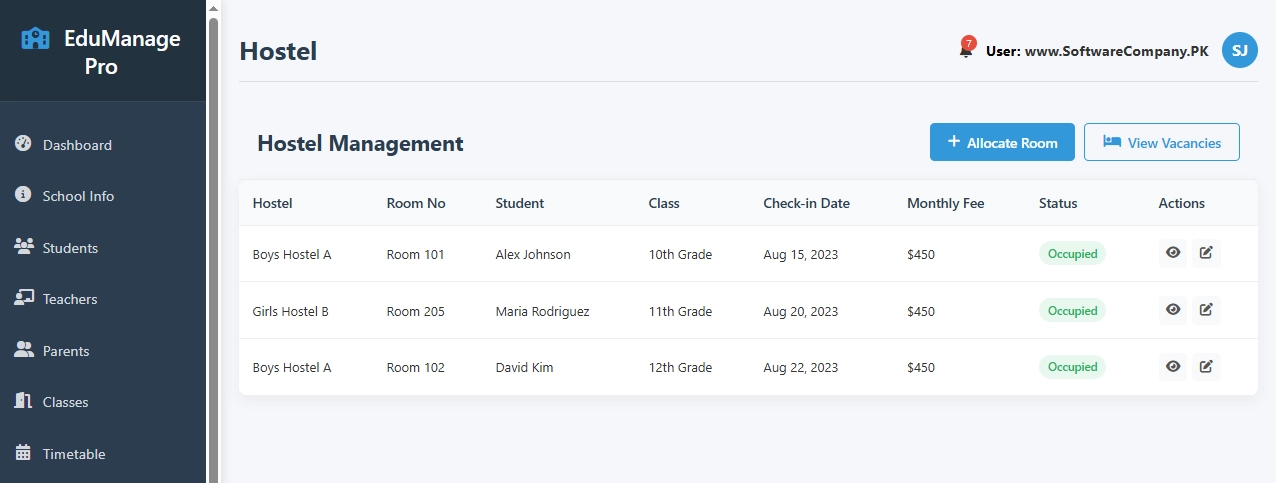
Task: Go to Teachers in the sidebar
Action: tap(70, 299)
